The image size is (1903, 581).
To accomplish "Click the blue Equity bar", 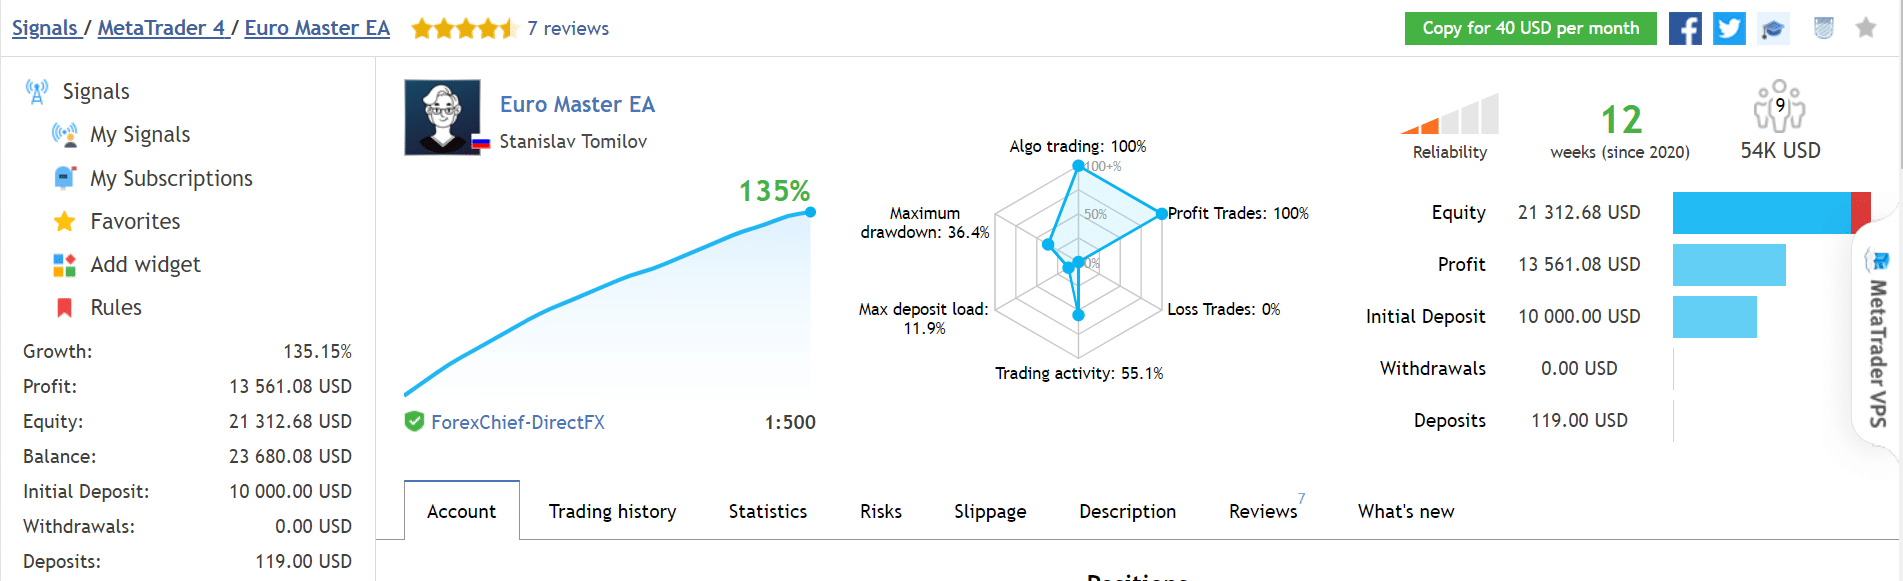I will 1761,213.
